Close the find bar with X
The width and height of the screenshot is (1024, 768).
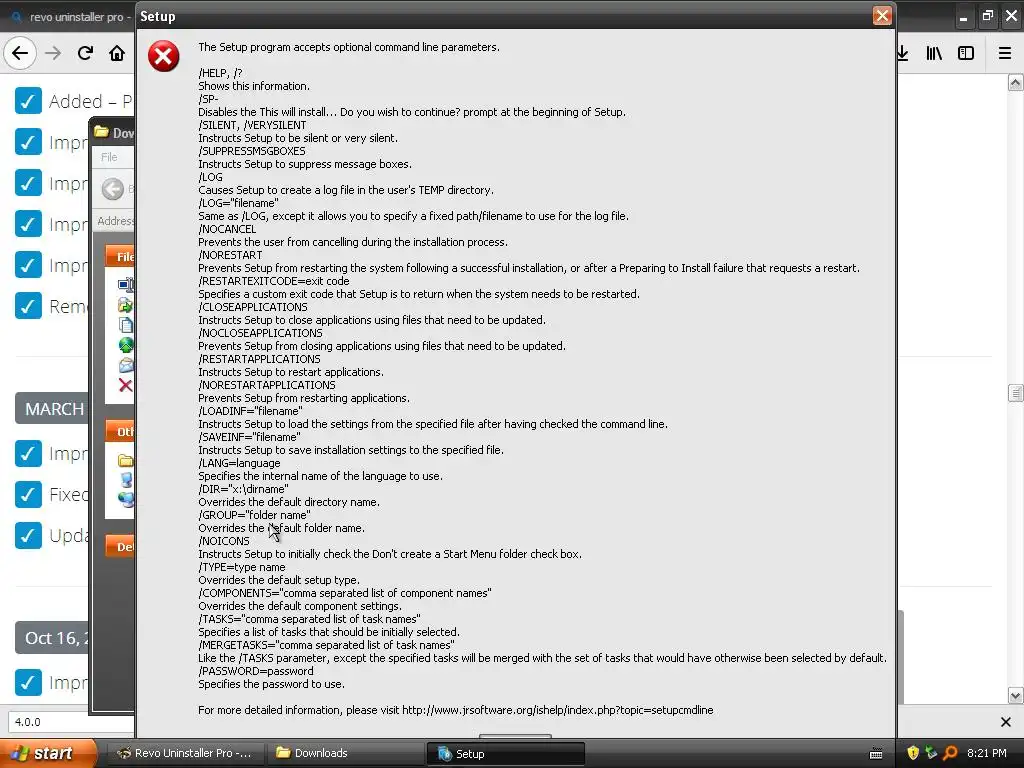tap(1006, 722)
